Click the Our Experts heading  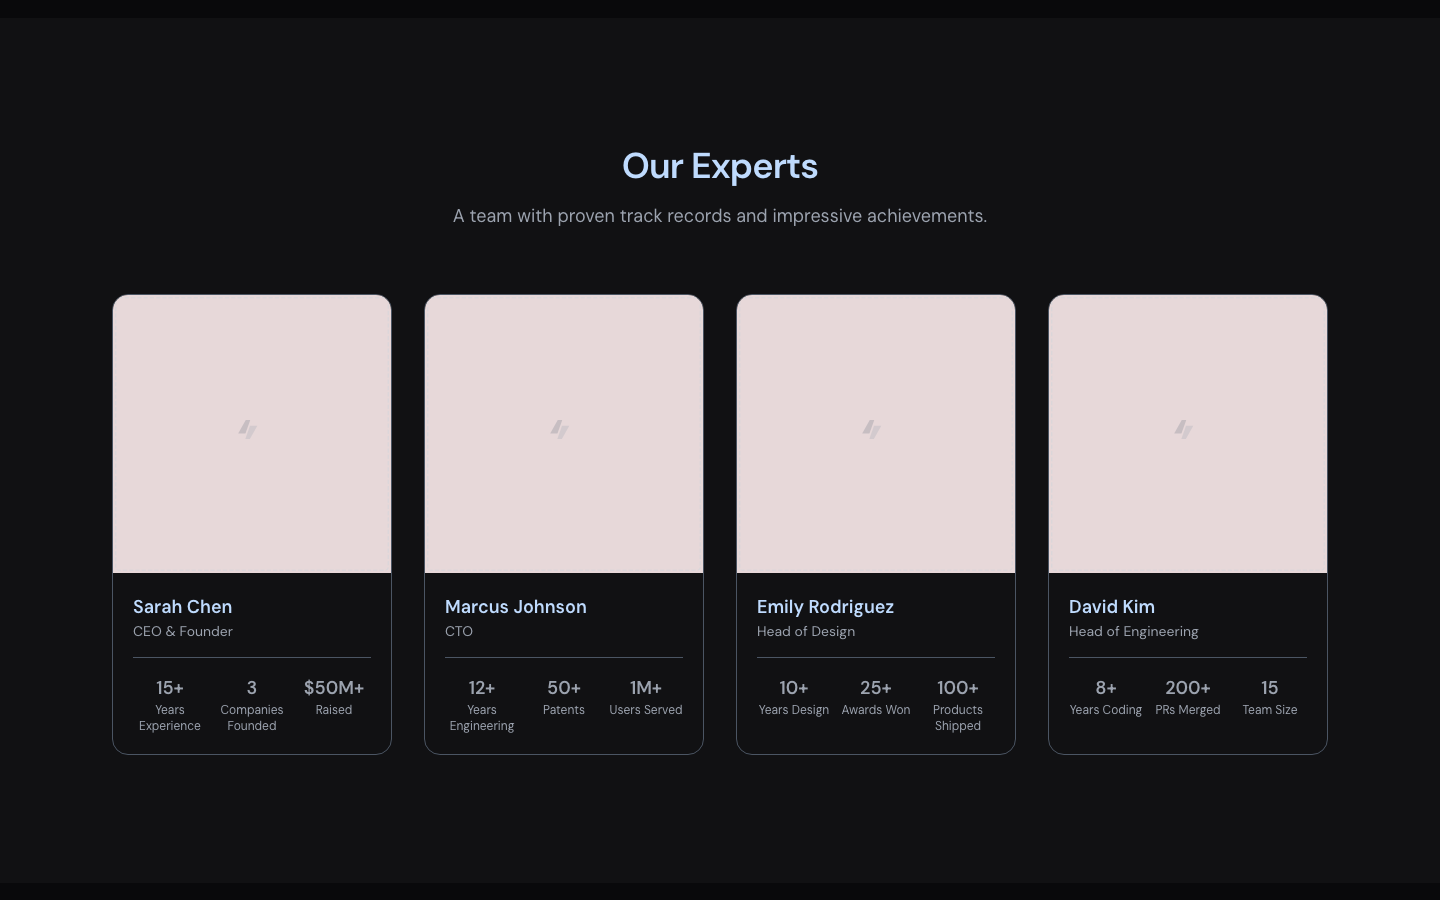720,166
